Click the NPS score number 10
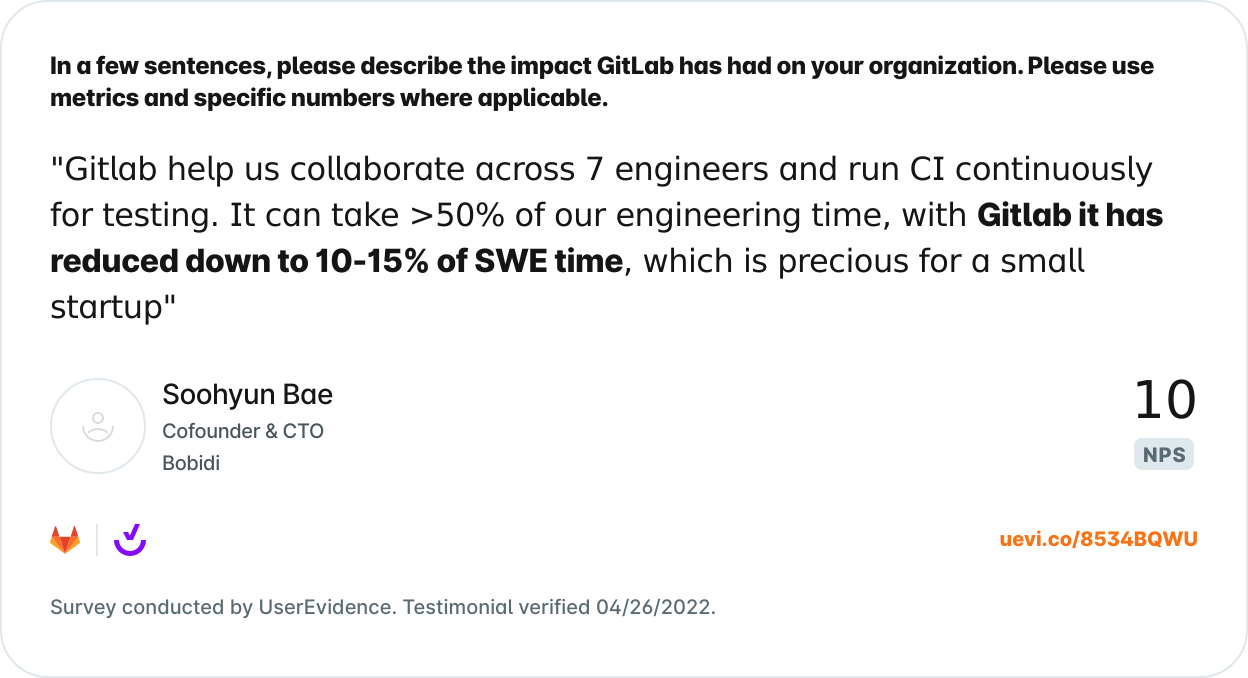The height and width of the screenshot is (678, 1248). click(x=1165, y=401)
